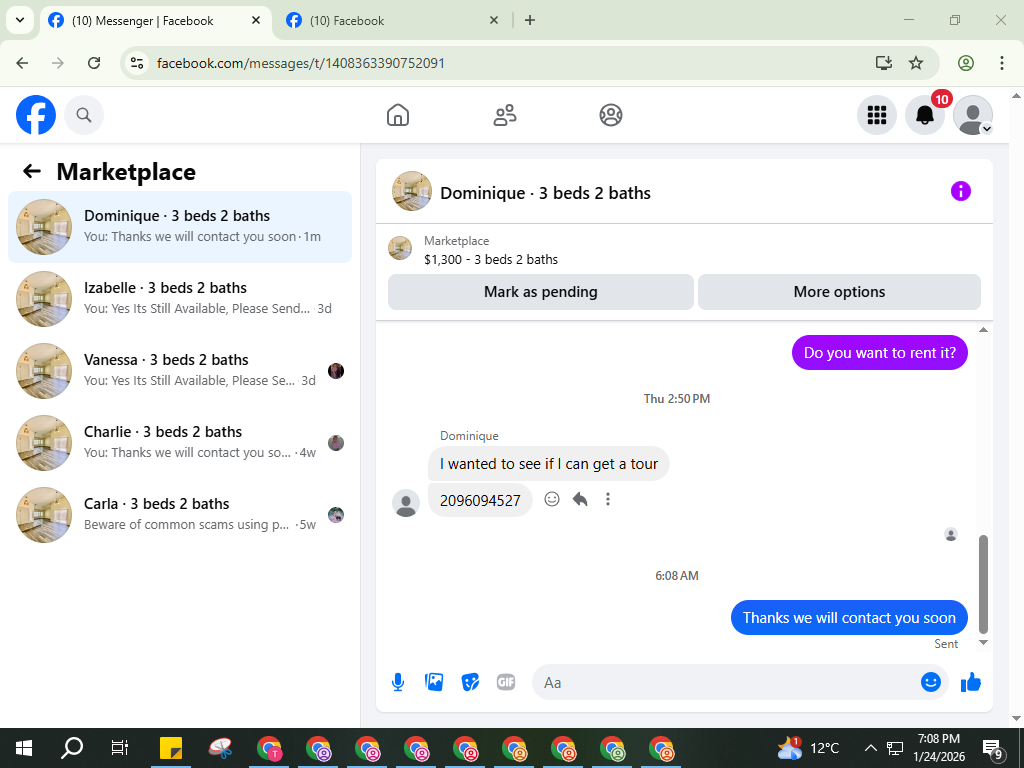Image resolution: width=1024 pixels, height=768 pixels.
Task: Click the Thanks we will contact you soon bubble
Action: click(849, 618)
